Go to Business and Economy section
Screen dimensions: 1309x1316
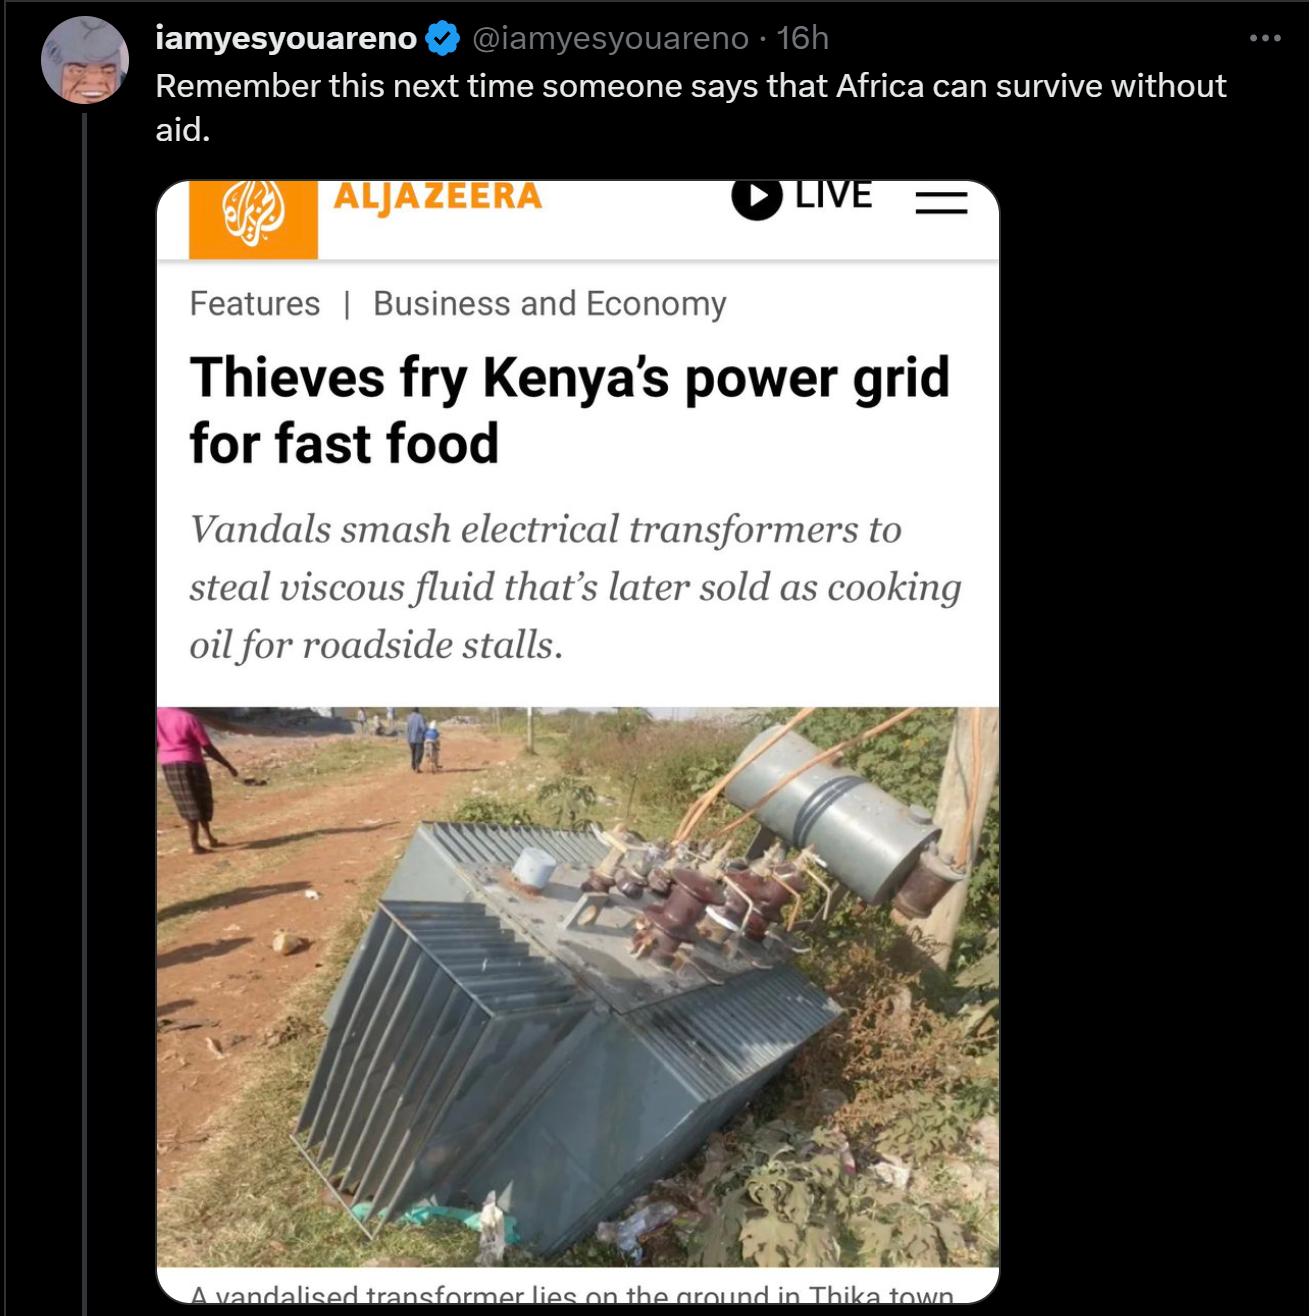[549, 303]
